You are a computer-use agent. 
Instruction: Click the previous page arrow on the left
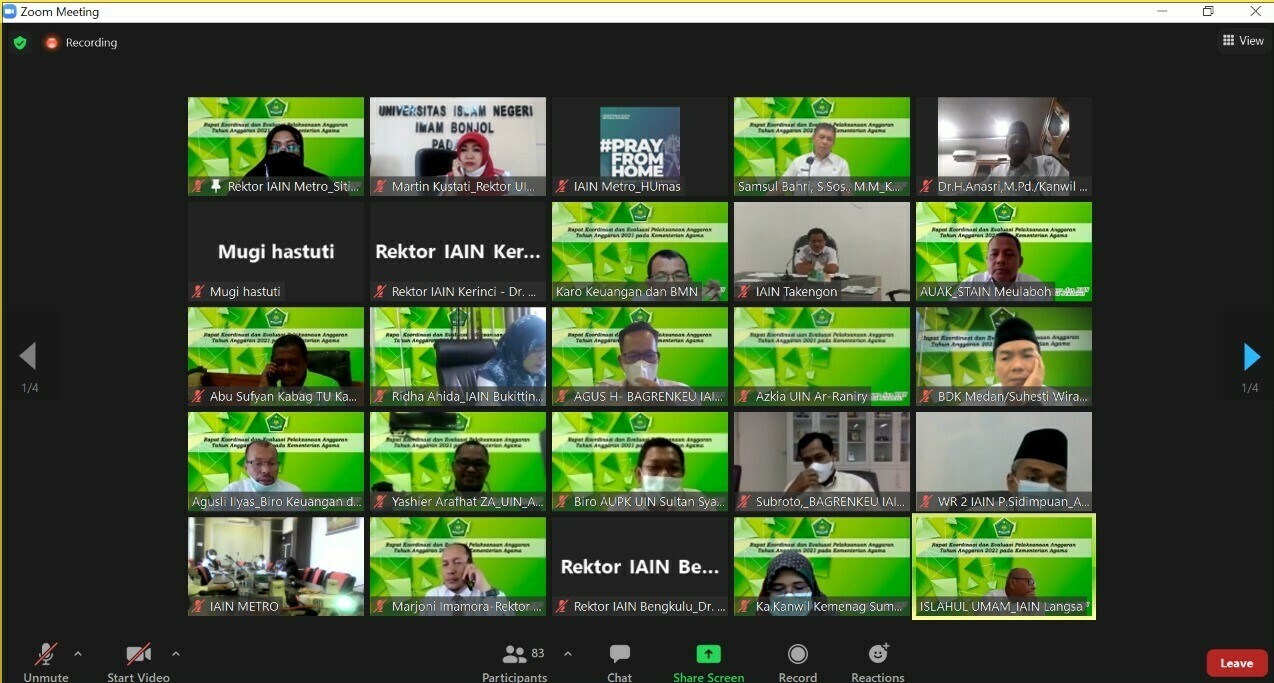tap(30, 357)
